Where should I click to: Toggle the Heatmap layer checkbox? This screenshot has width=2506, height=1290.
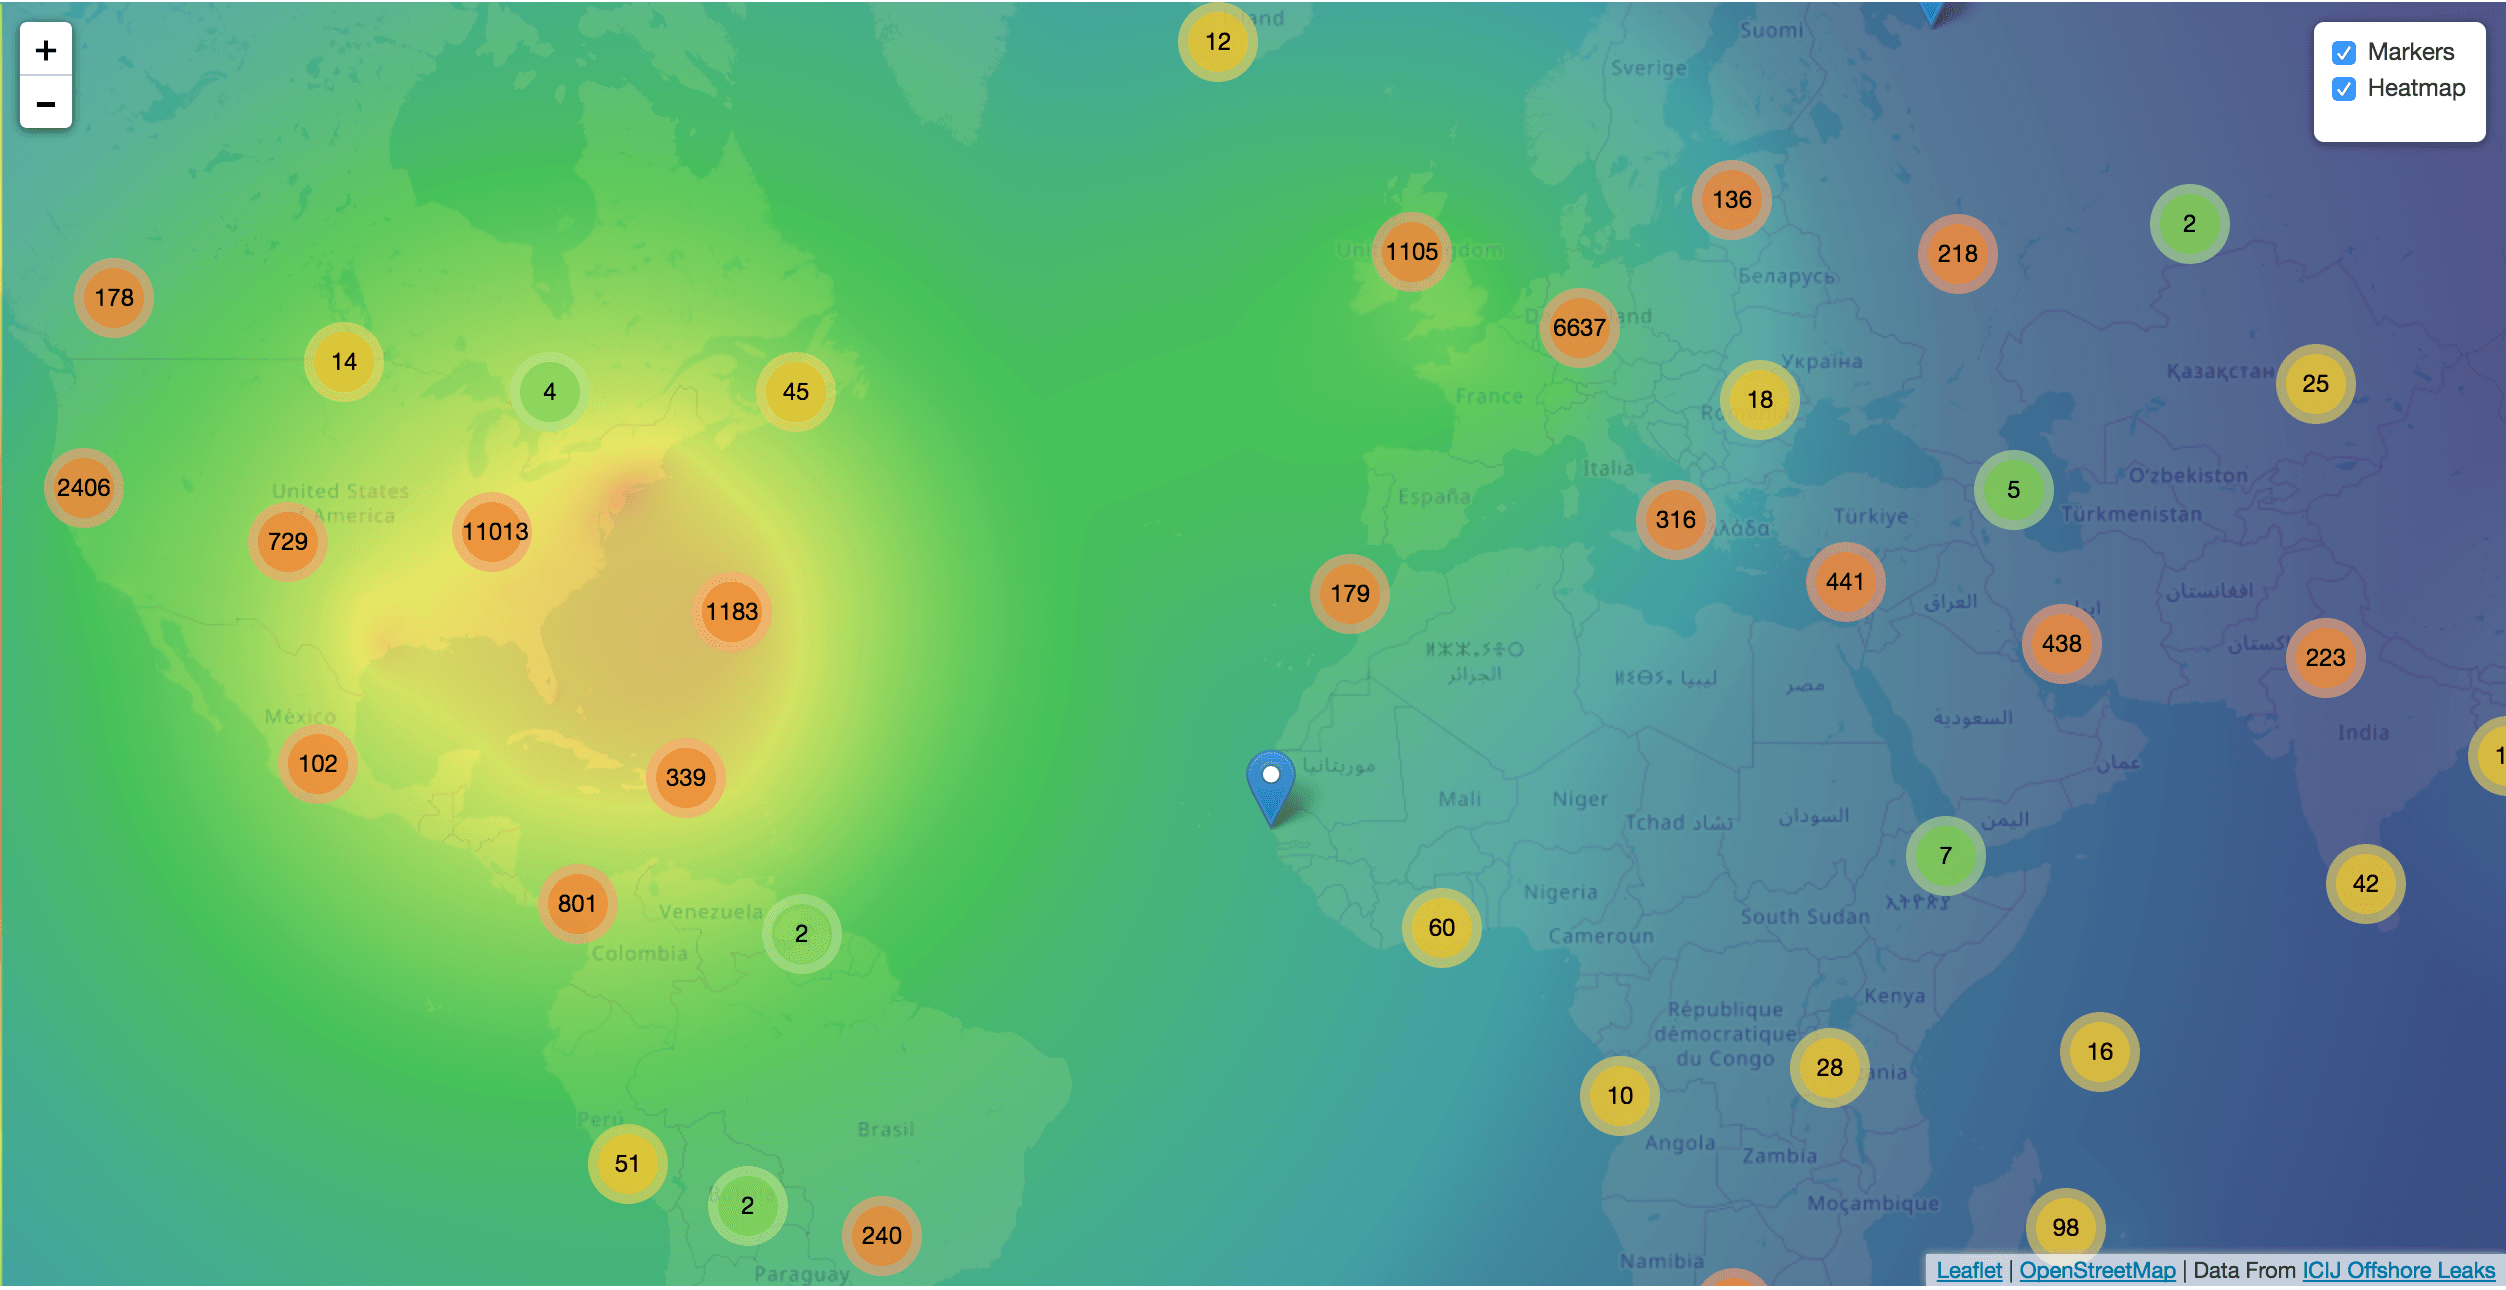click(2343, 89)
